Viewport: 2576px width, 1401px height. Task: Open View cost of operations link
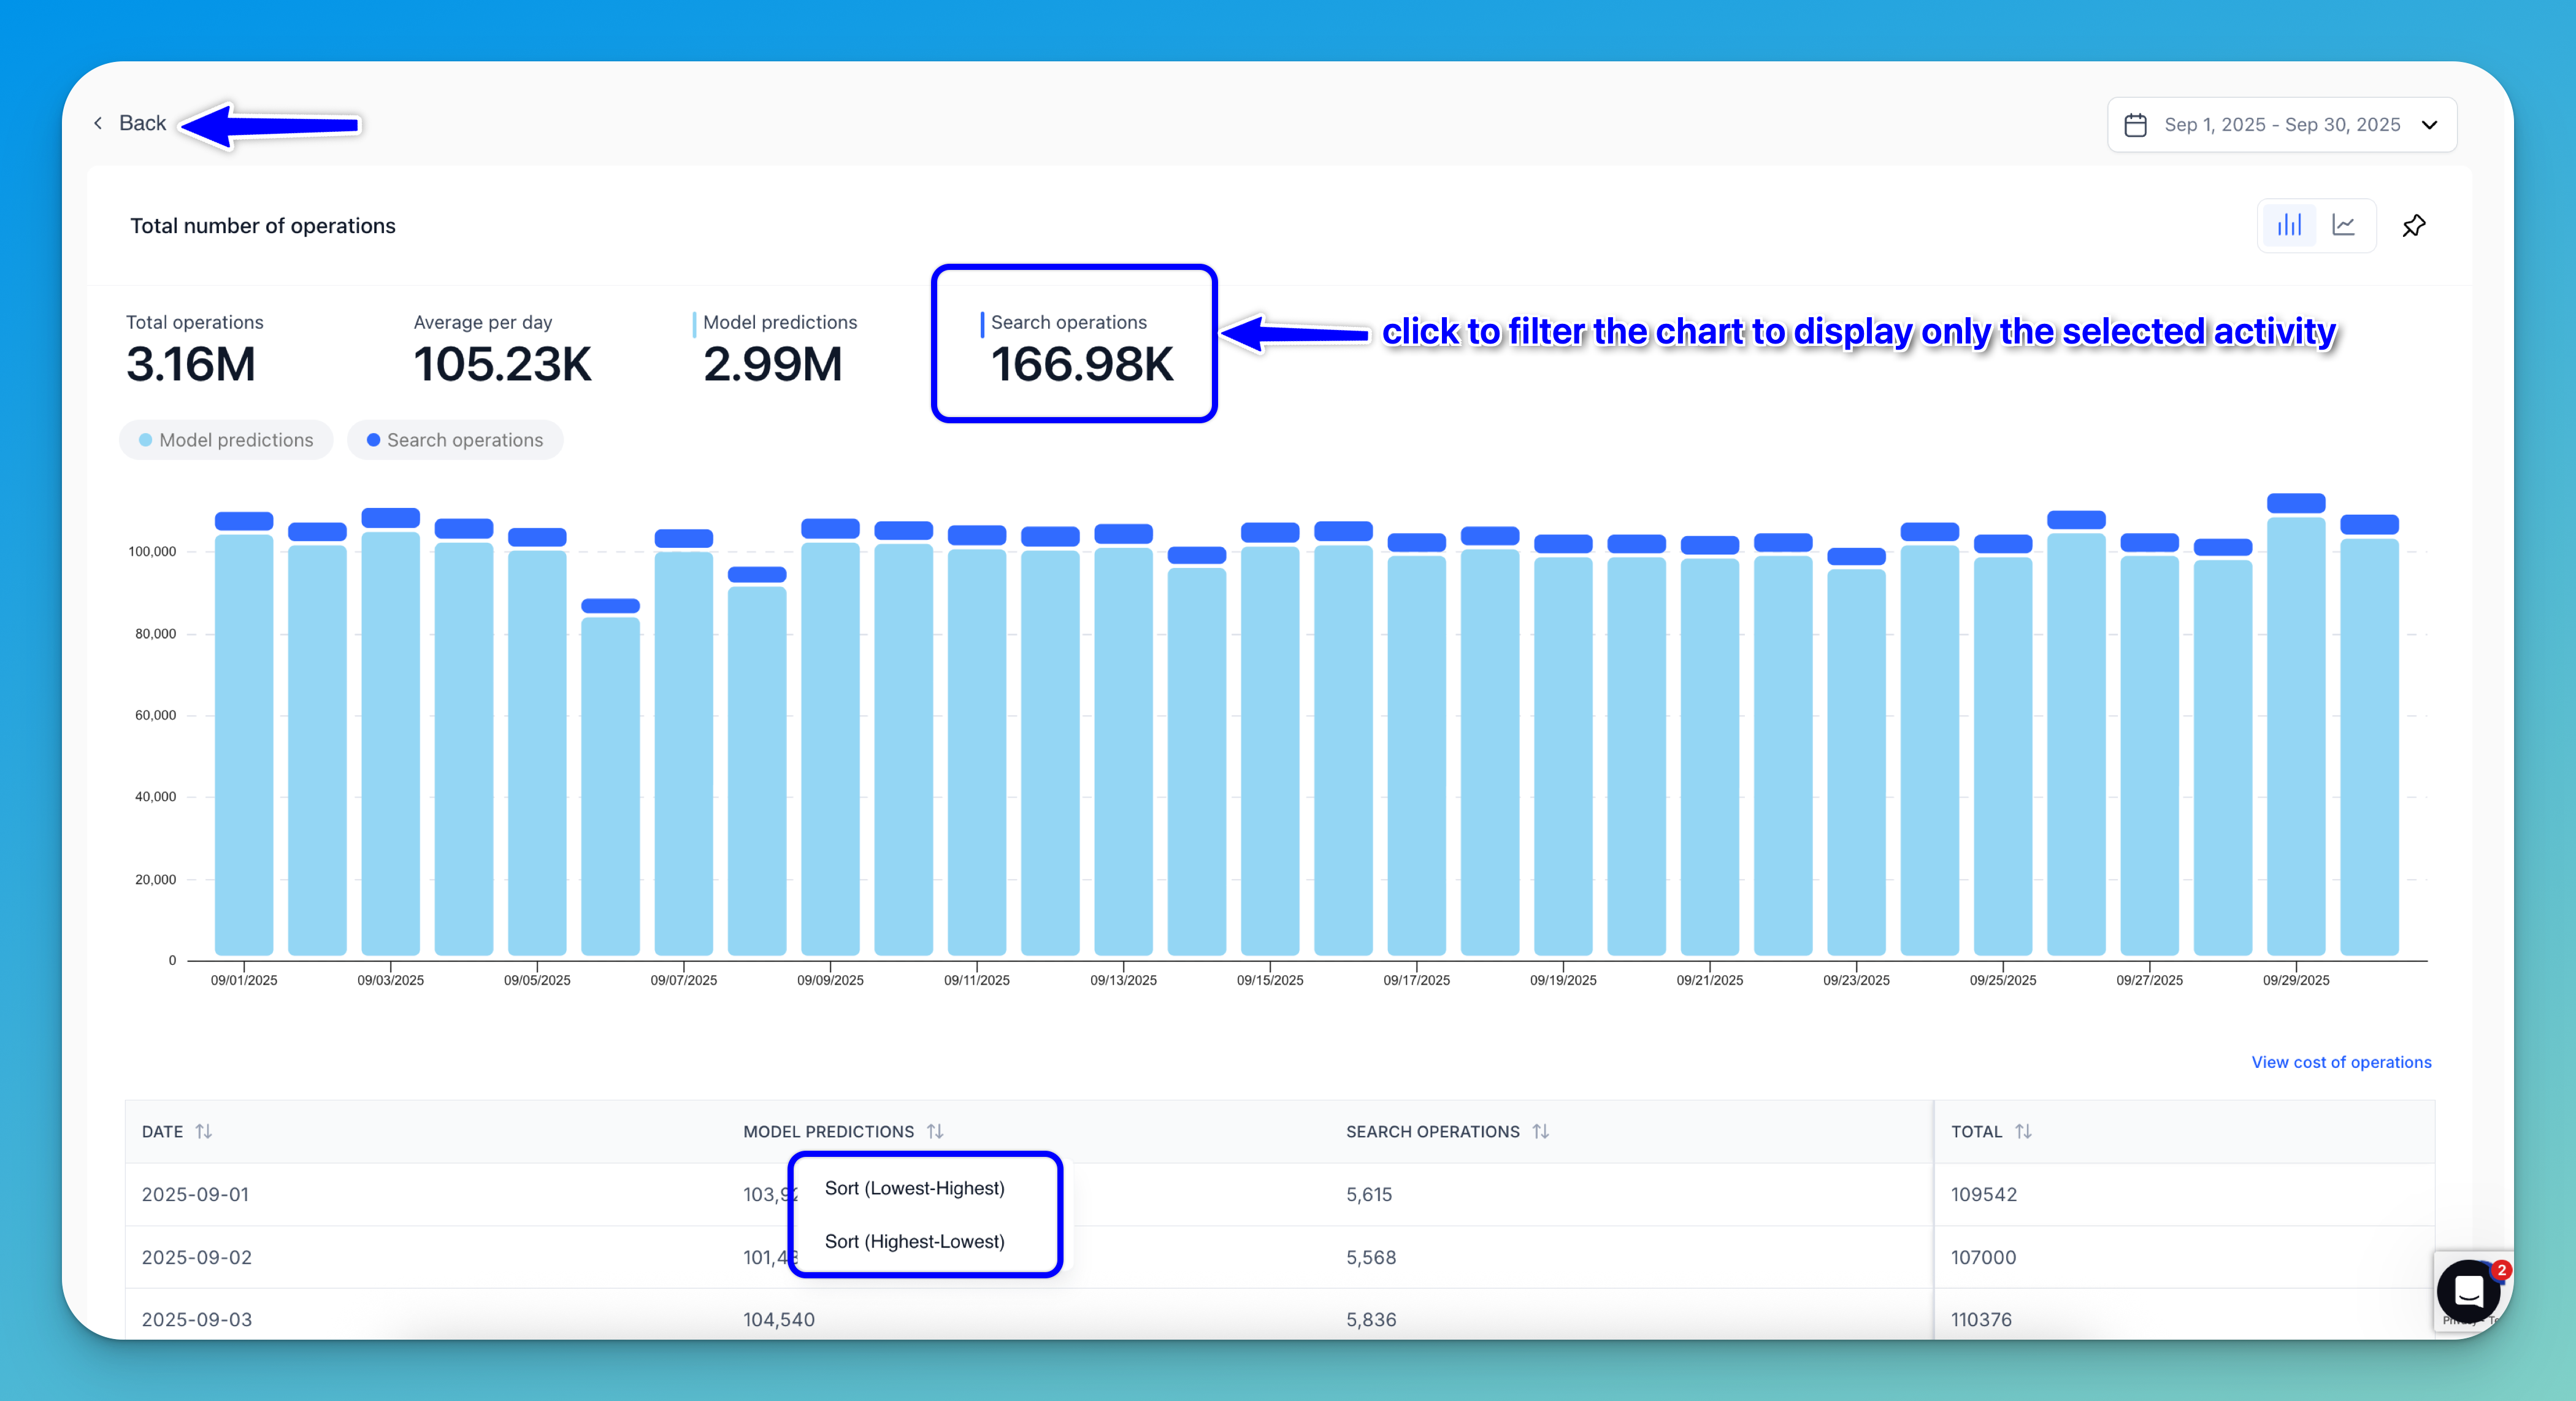[x=2341, y=1062]
